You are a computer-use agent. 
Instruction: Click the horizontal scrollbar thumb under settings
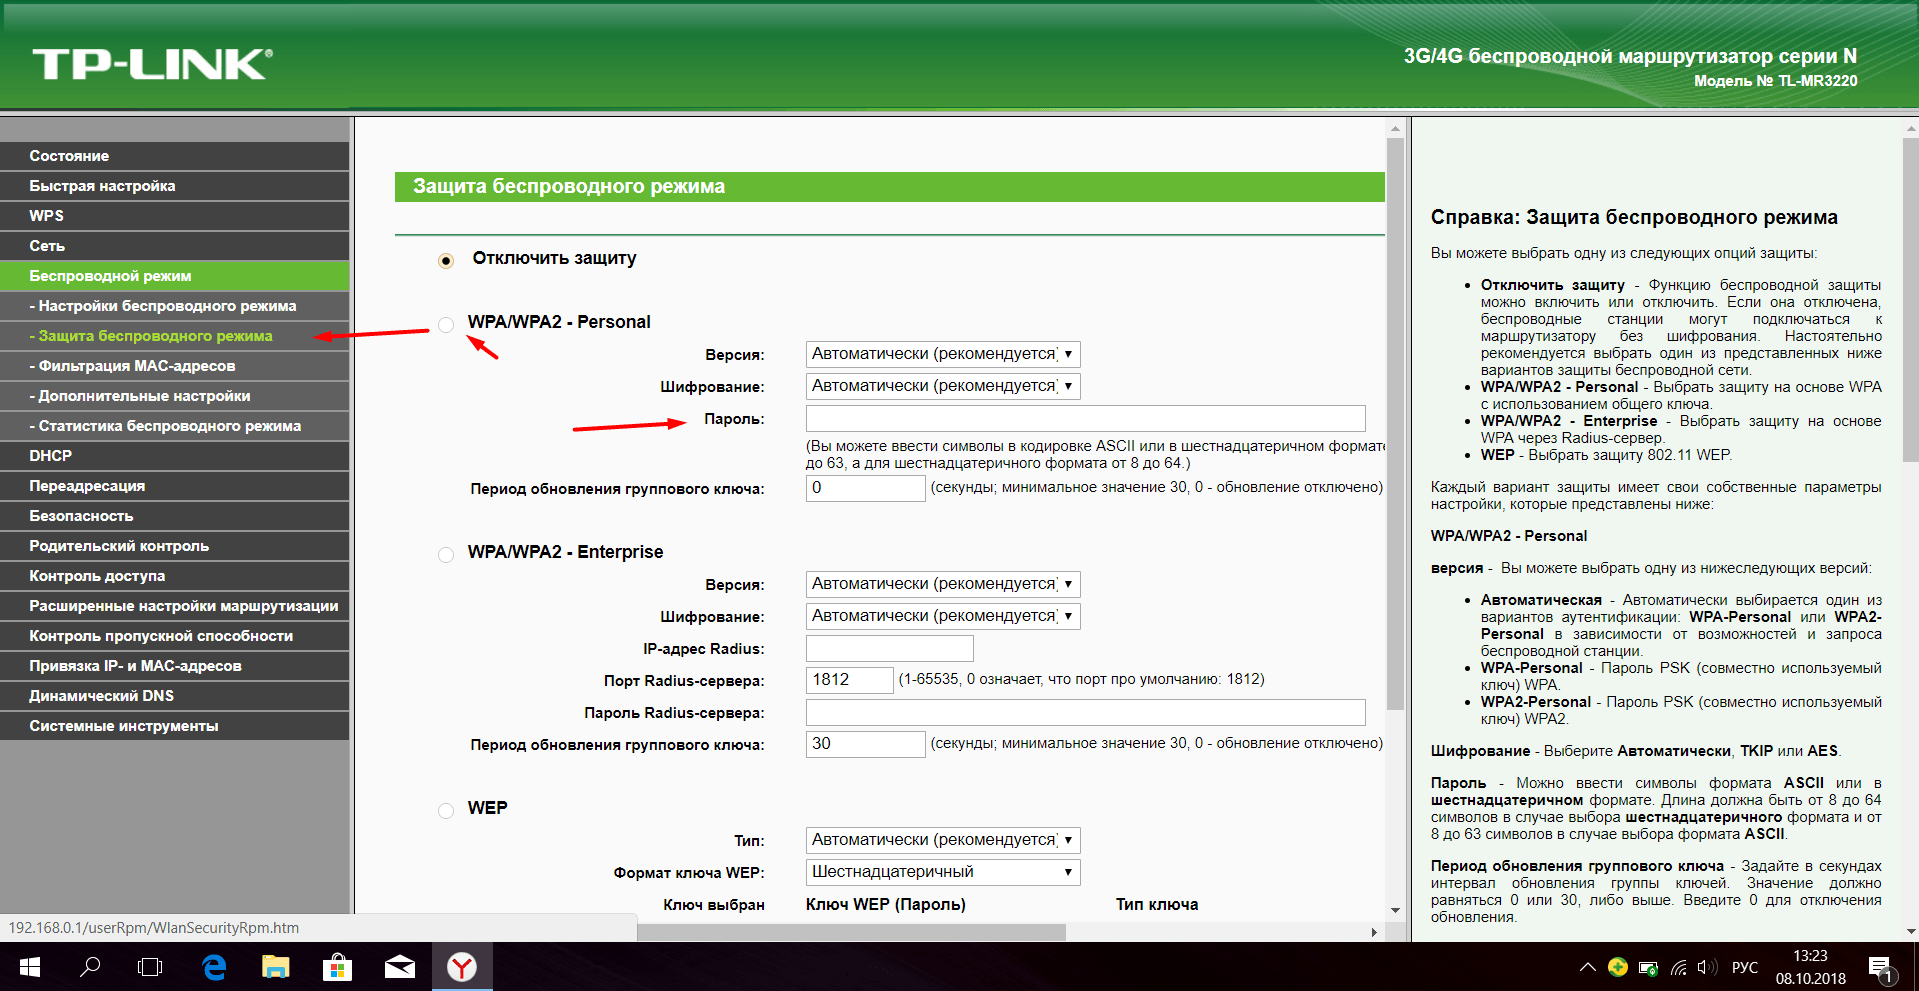(x=851, y=932)
